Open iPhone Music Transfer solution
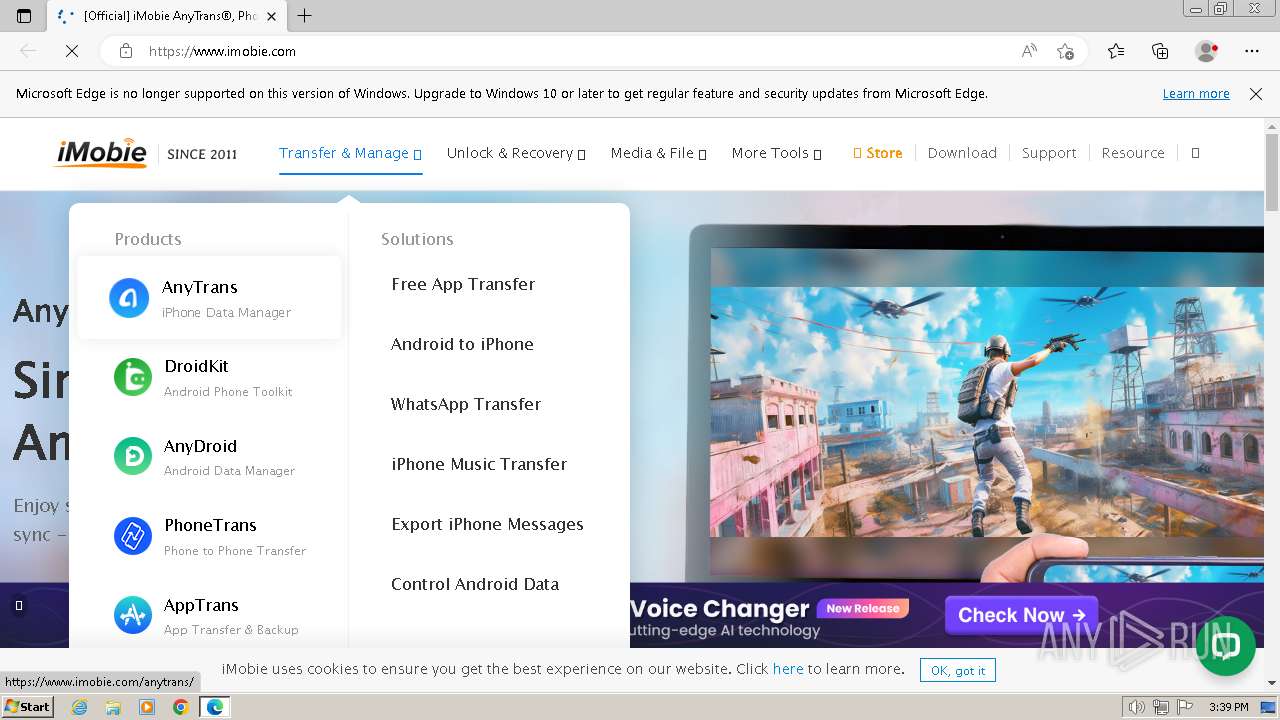This screenshot has width=1280, height=720. tap(479, 464)
